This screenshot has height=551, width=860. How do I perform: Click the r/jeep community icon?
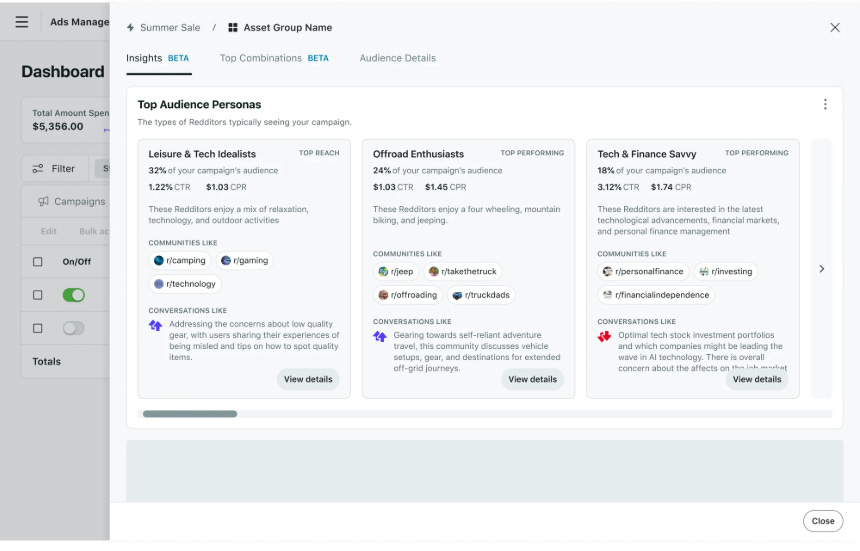click(383, 271)
